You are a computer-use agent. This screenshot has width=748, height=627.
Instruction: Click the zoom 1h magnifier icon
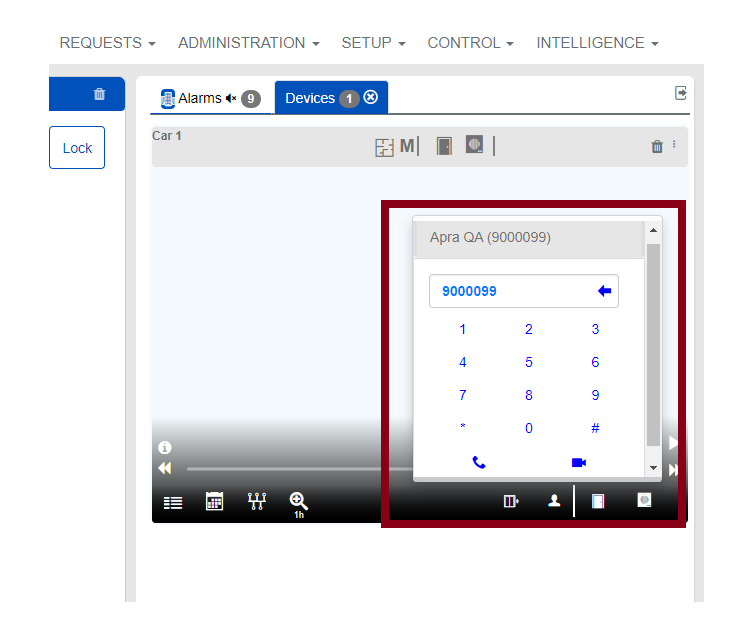tap(297, 502)
